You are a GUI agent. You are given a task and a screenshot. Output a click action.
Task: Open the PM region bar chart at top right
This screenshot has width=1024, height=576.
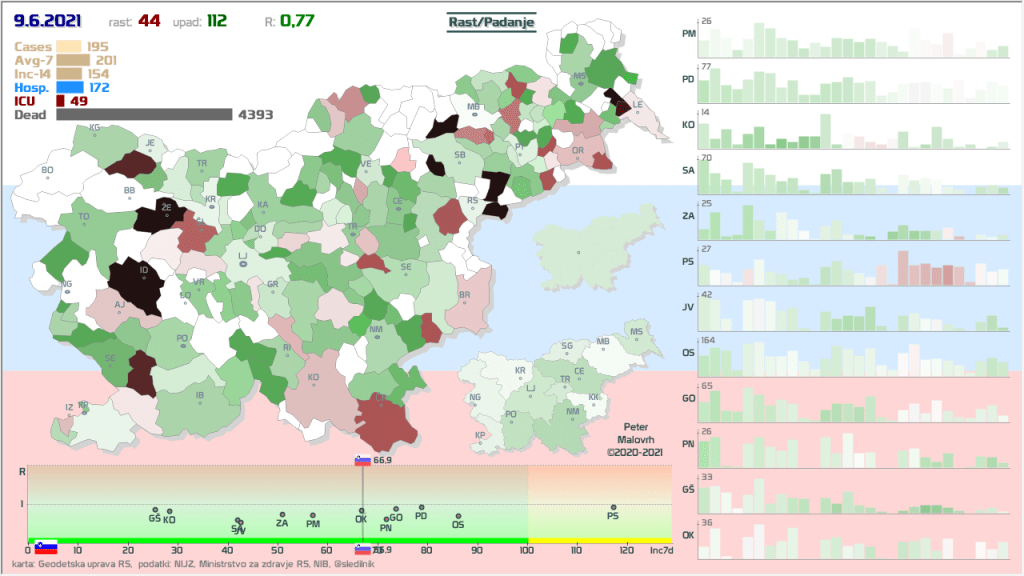click(x=850, y=40)
